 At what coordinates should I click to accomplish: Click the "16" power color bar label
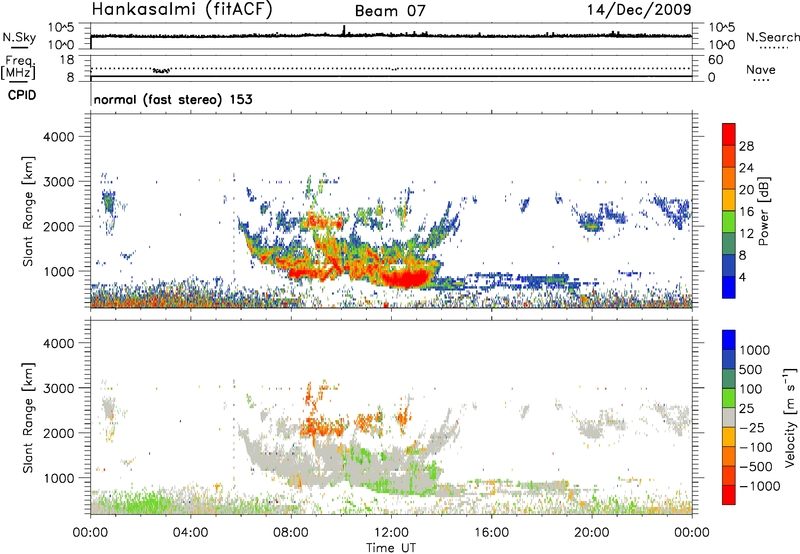pyautogui.click(x=746, y=212)
